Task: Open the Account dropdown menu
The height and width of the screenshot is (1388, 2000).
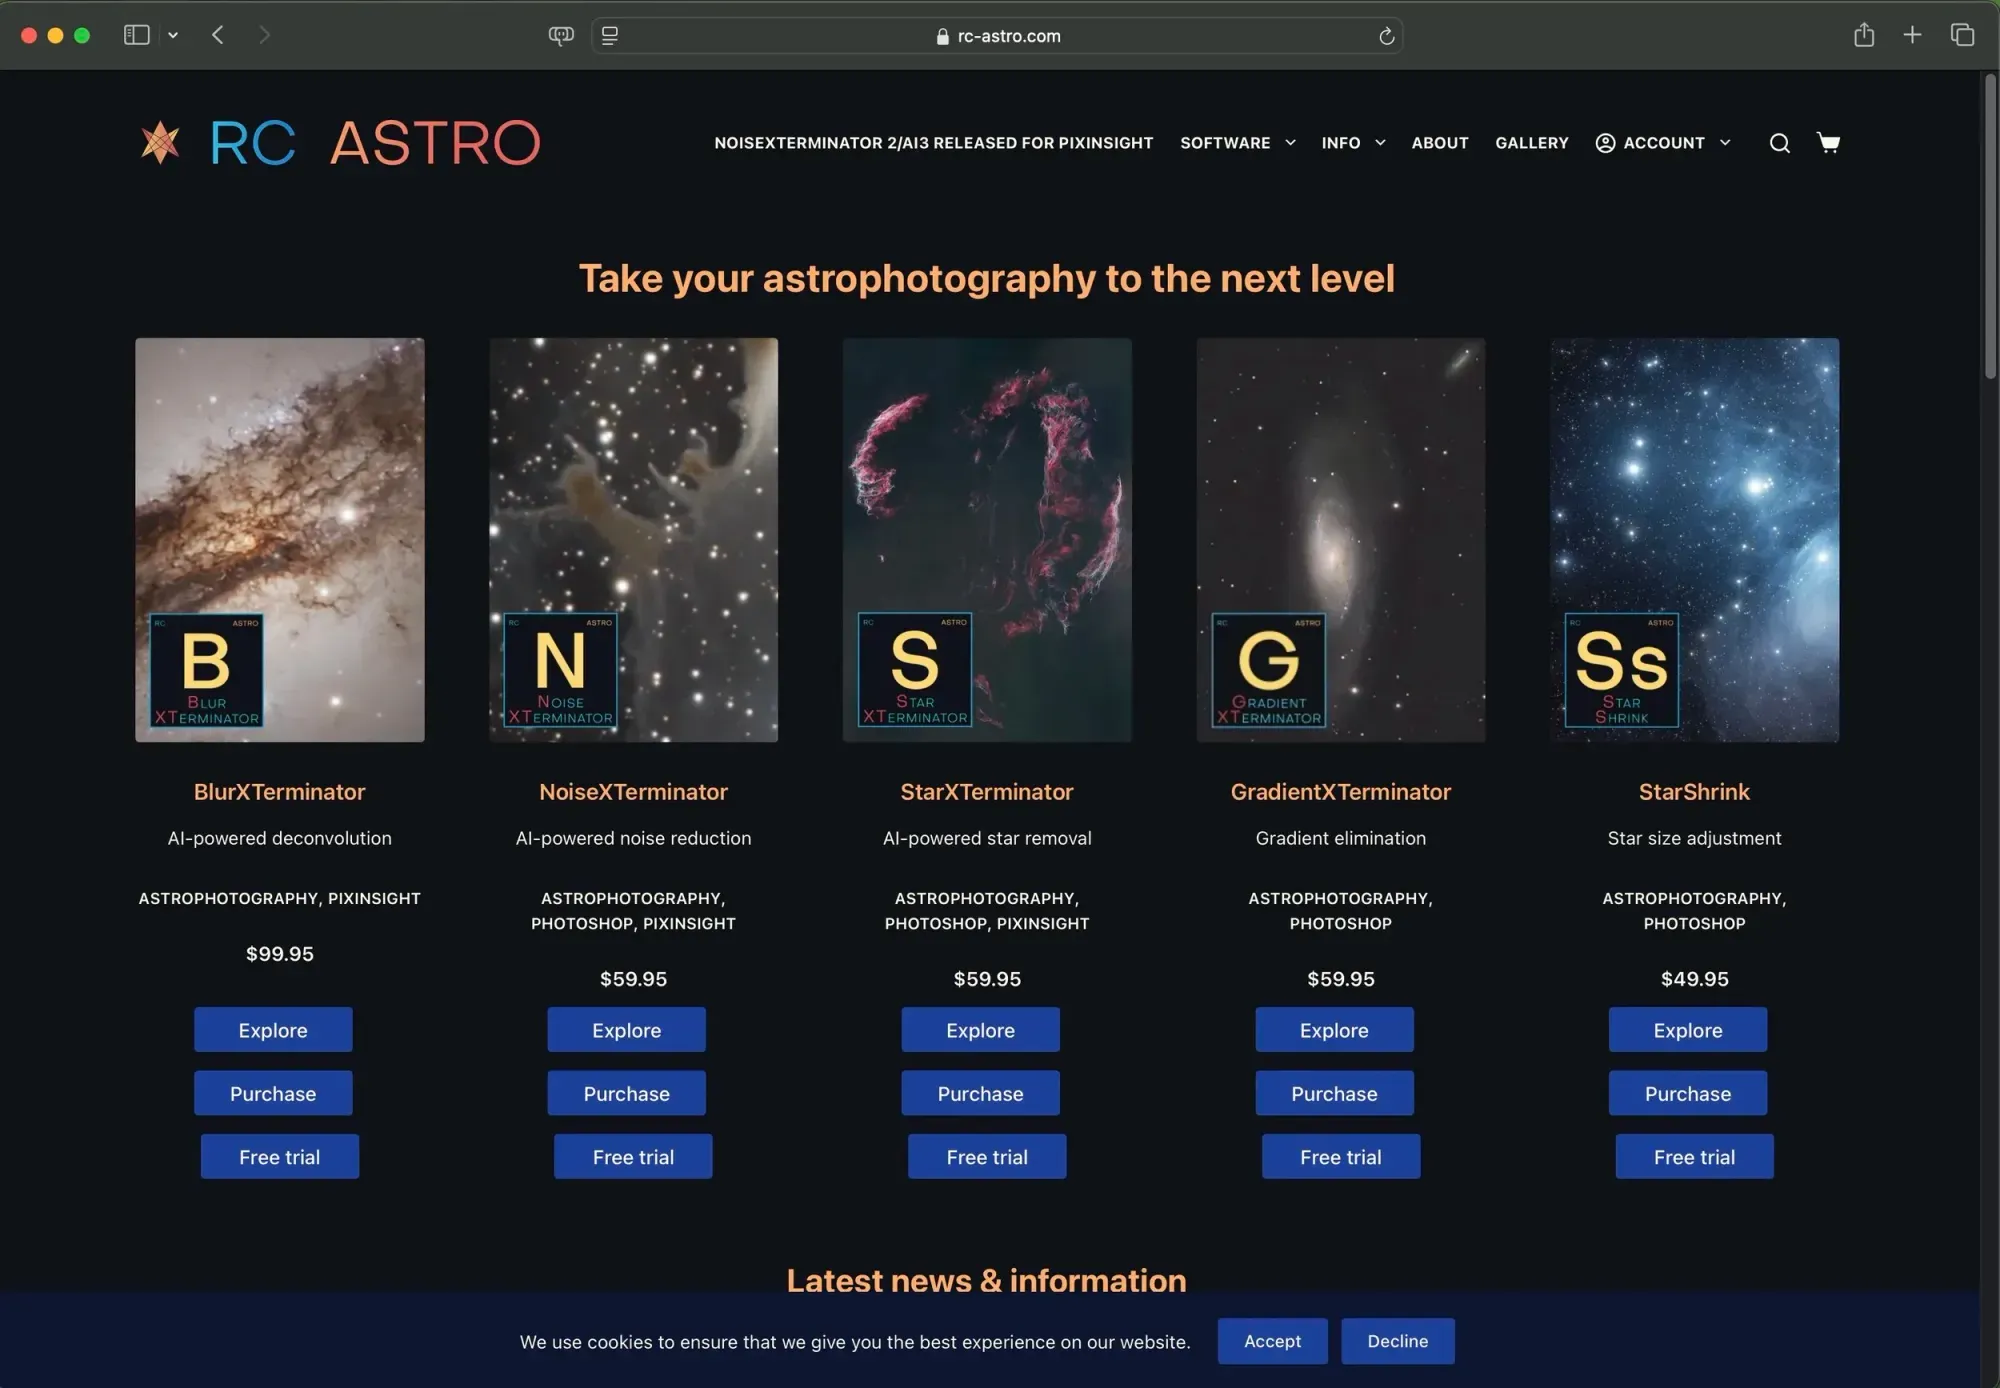Action: [1662, 143]
